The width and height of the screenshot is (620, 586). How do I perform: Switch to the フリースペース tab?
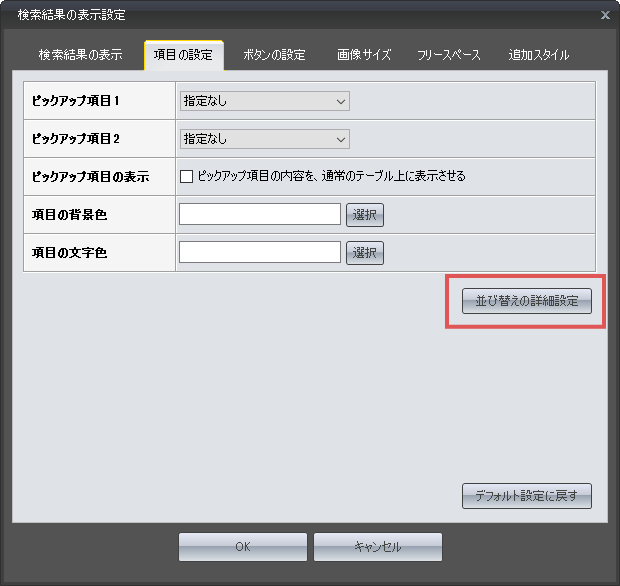(x=448, y=55)
